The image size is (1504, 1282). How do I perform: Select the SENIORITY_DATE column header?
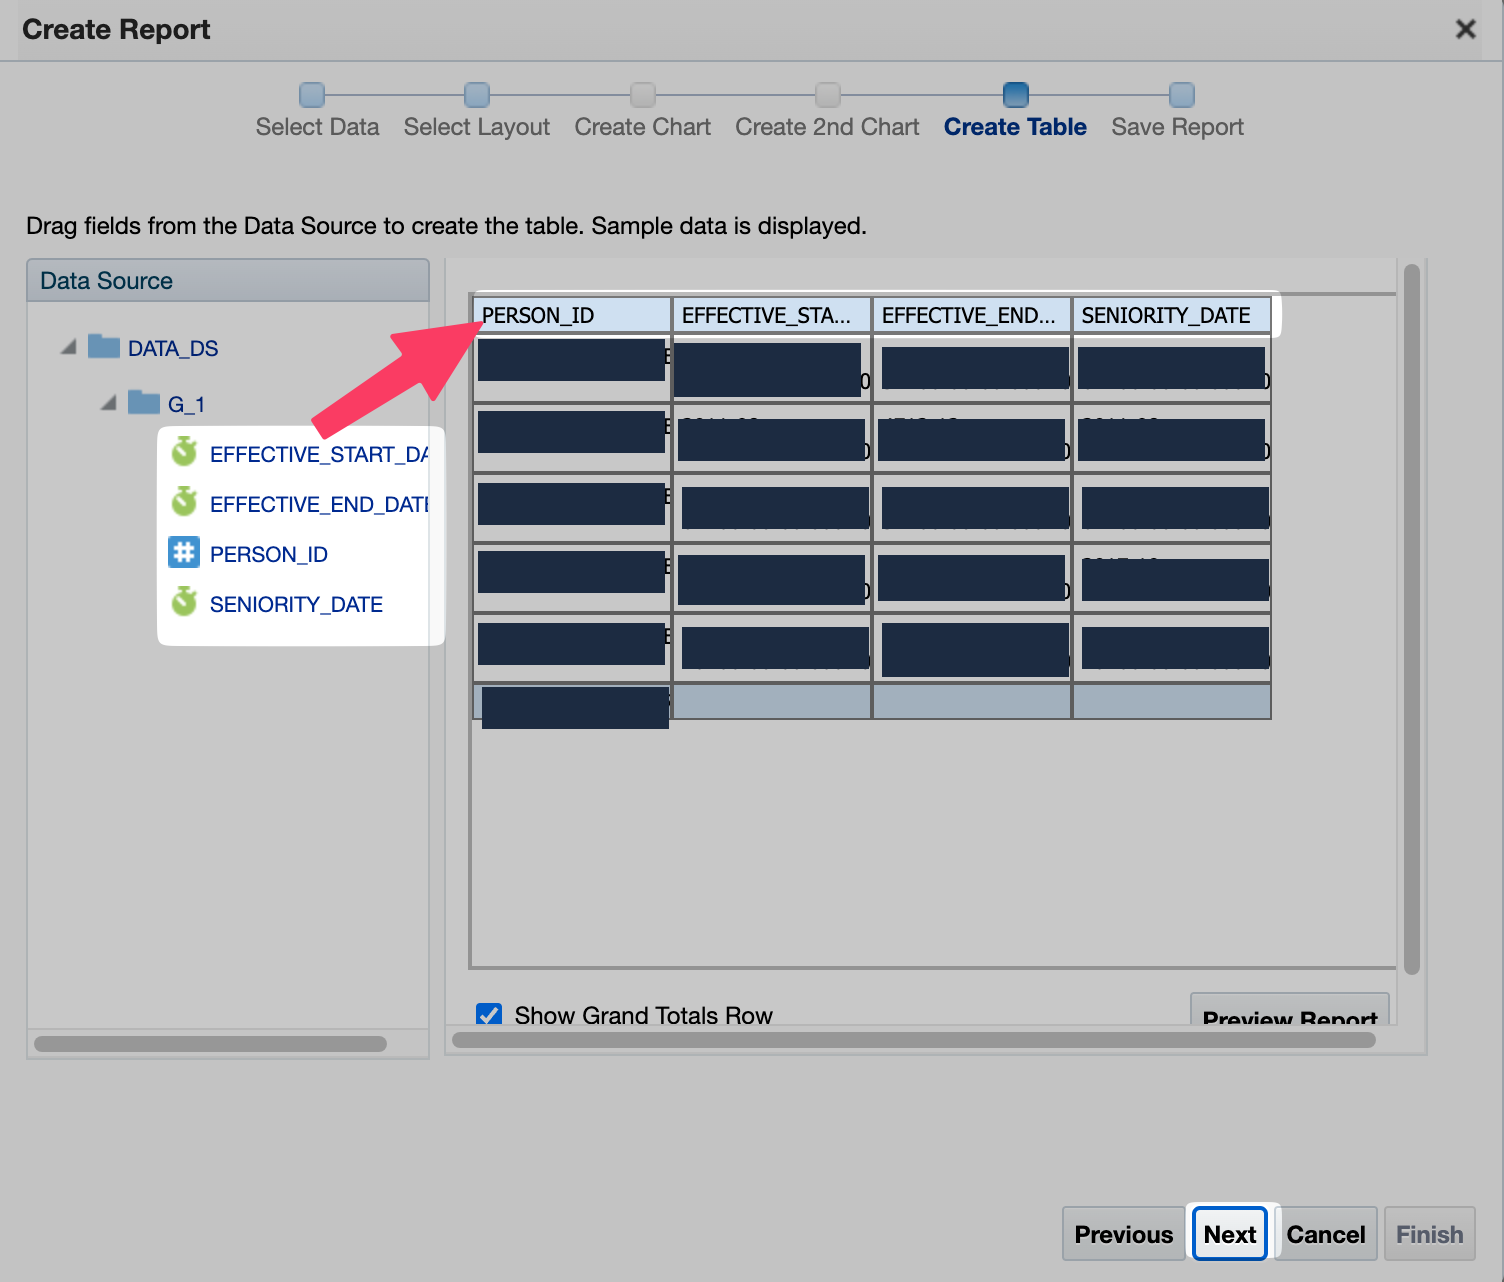coord(1172,315)
